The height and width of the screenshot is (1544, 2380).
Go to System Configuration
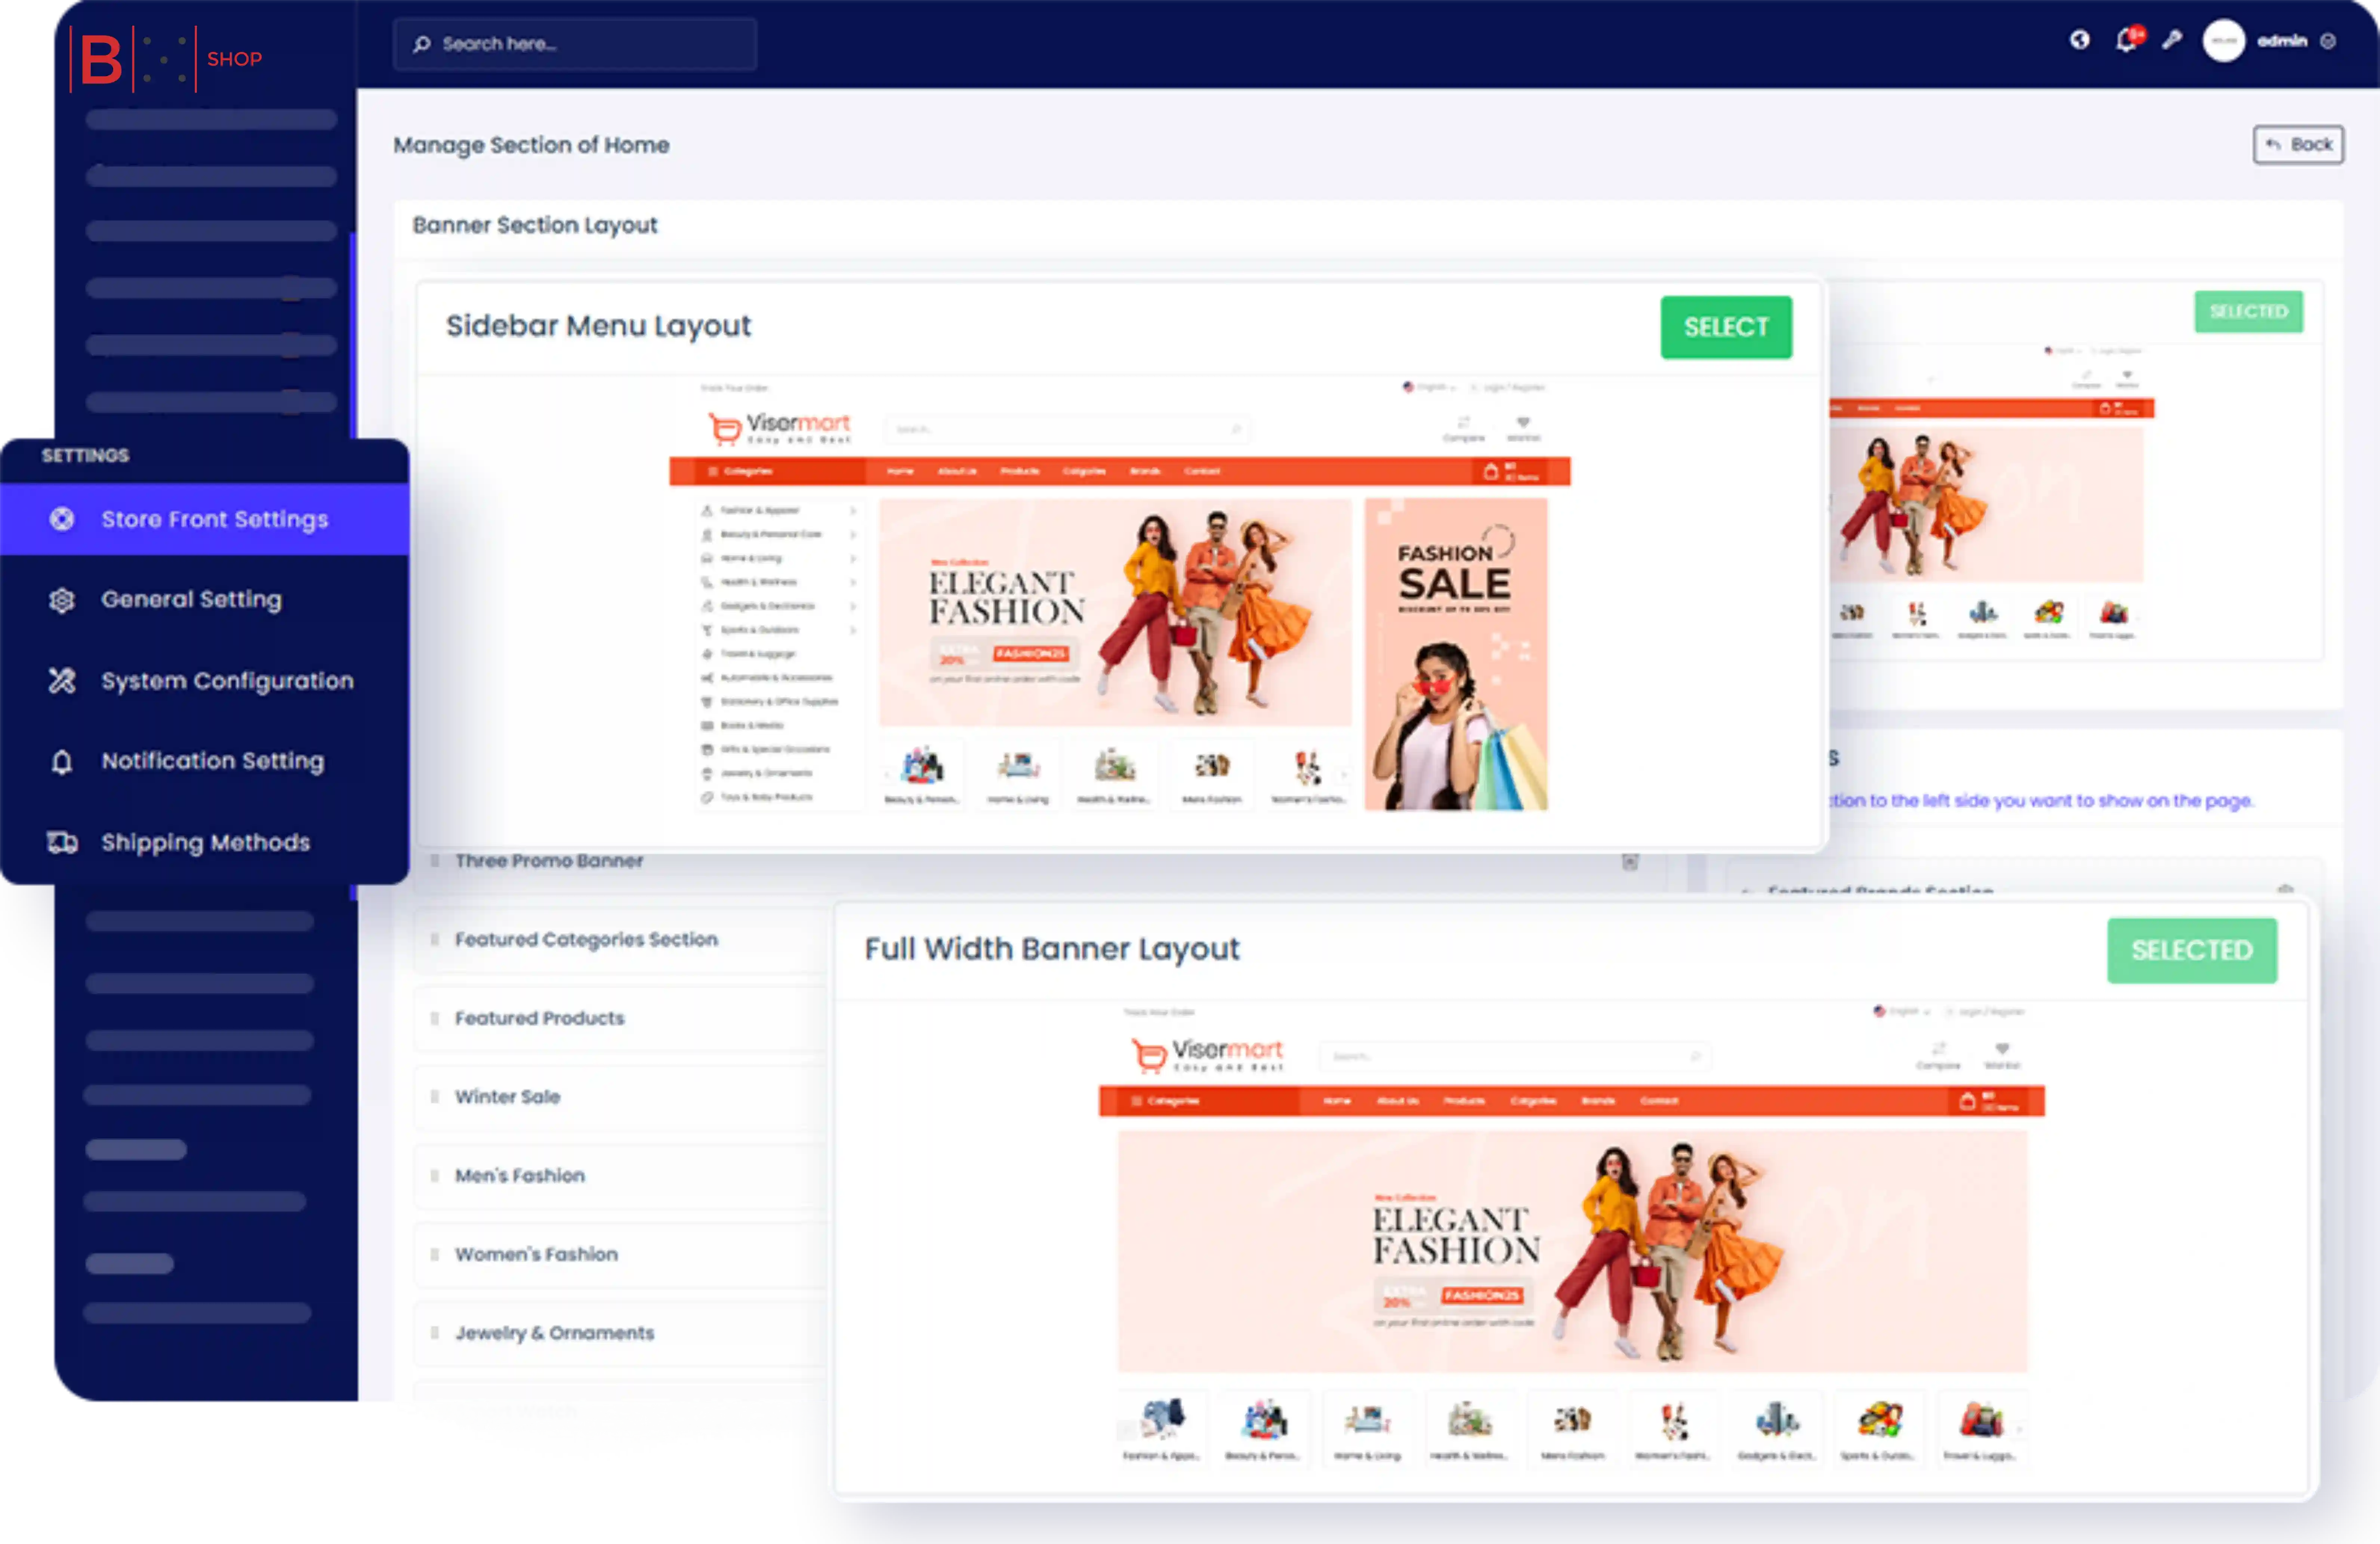[x=227, y=681]
